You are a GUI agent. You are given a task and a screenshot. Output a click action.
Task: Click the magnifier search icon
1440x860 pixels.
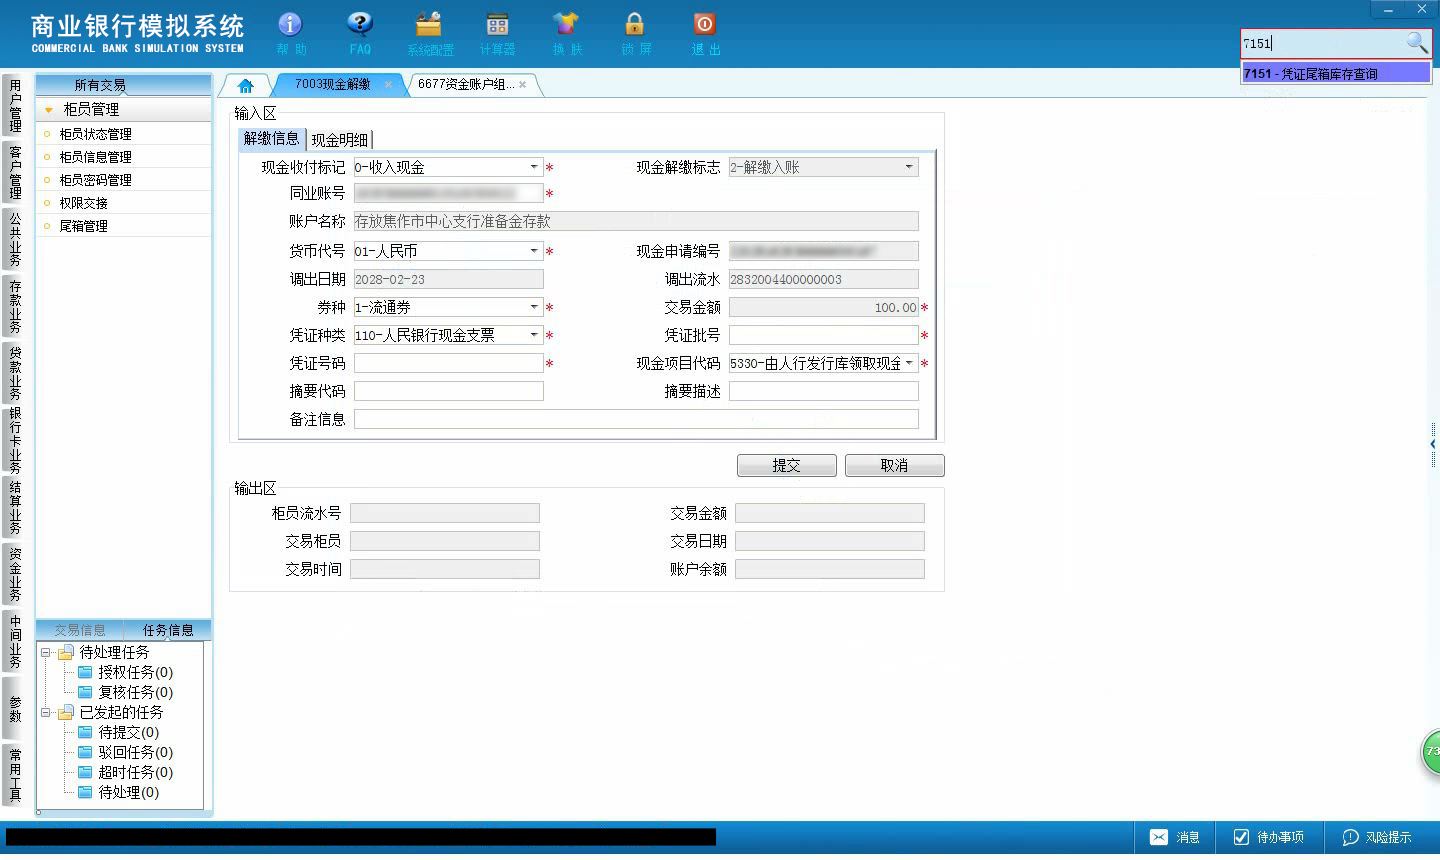point(1417,43)
